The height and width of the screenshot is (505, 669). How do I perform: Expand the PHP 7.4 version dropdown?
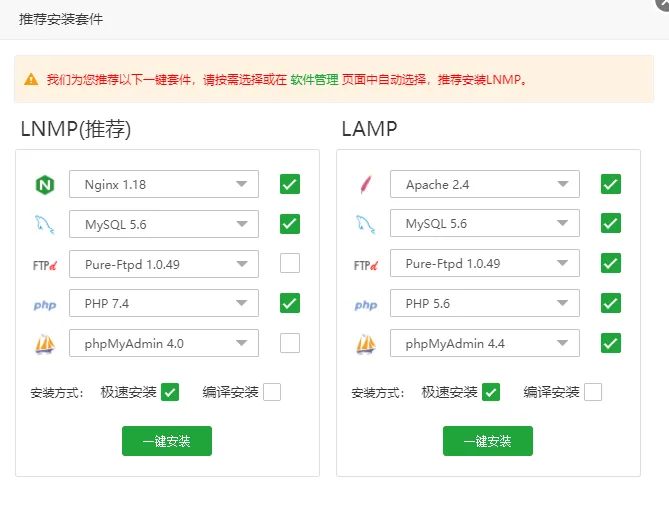[164, 303]
